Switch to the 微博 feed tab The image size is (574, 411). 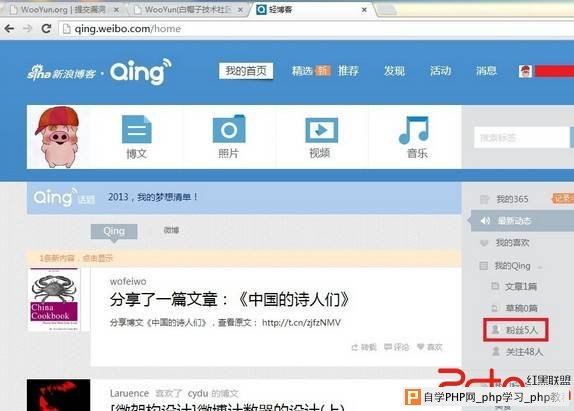tap(171, 230)
